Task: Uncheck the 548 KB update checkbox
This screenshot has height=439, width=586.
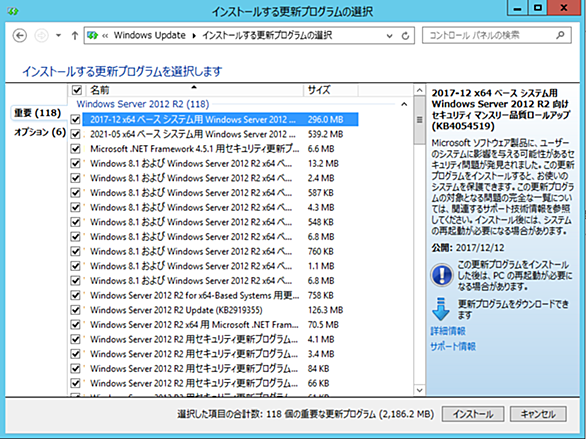Action: pos(75,222)
